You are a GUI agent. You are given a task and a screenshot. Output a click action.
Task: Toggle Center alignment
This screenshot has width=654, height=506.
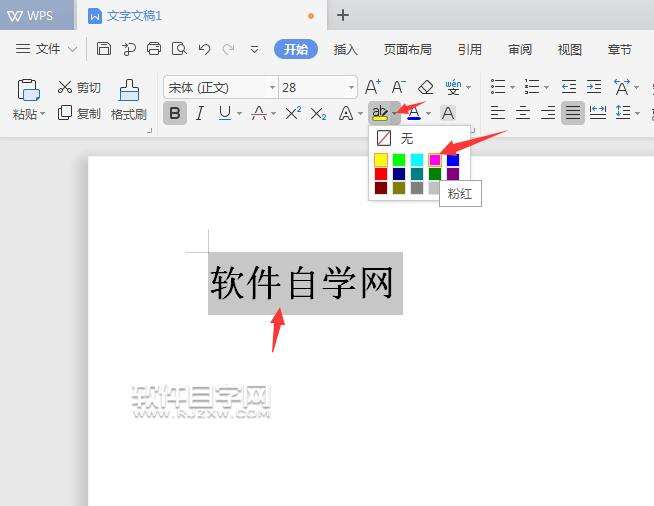[x=523, y=113]
